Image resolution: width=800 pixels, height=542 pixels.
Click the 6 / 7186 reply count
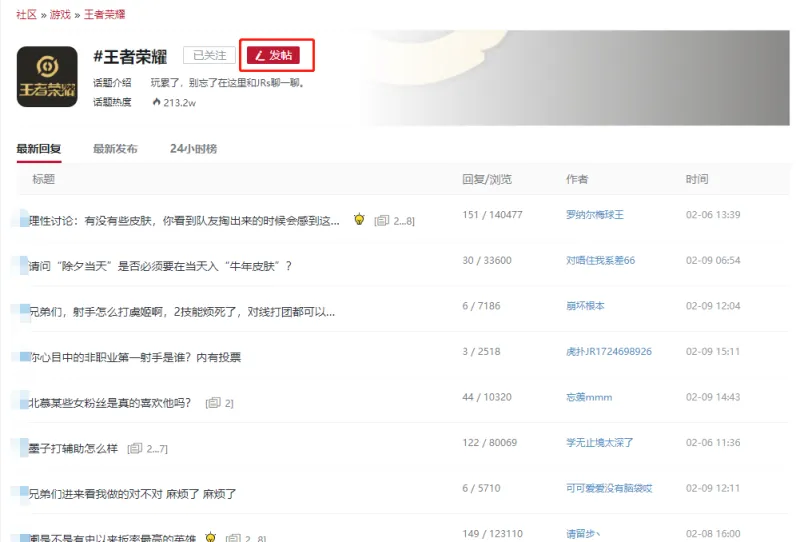click(x=481, y=306)
